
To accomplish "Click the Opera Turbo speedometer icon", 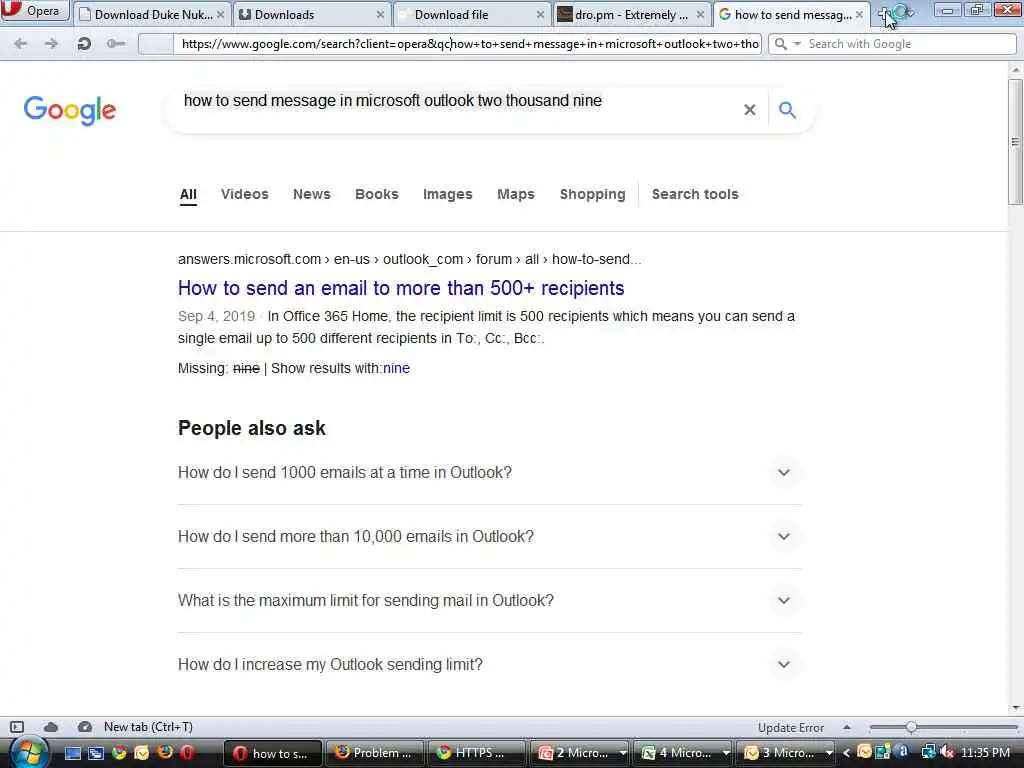I will click(84, 727).
